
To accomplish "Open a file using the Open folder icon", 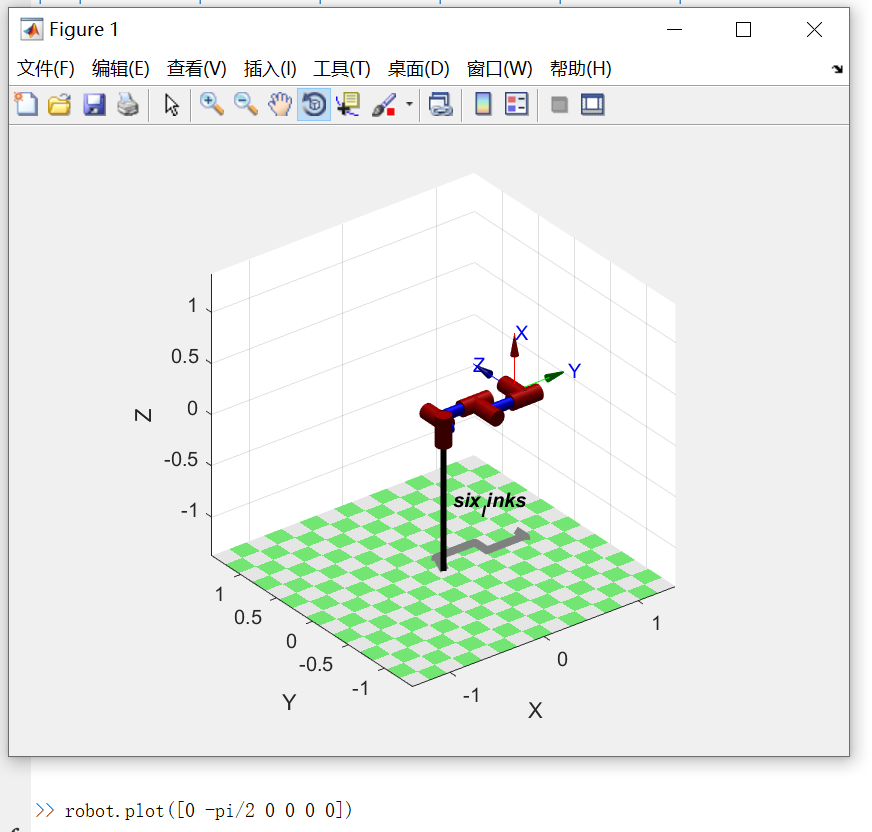I will 60,104.
